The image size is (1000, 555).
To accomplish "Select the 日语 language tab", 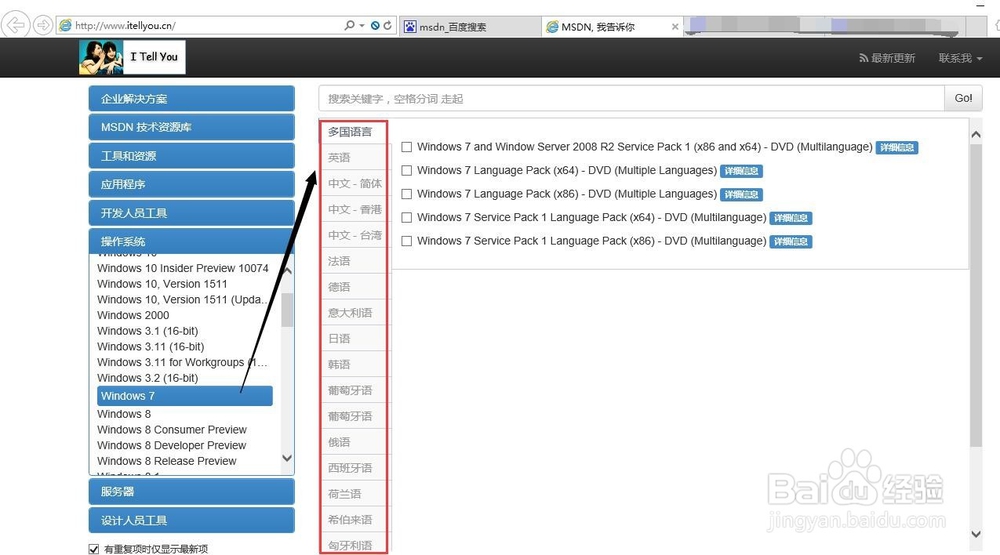I will [353, 339].
